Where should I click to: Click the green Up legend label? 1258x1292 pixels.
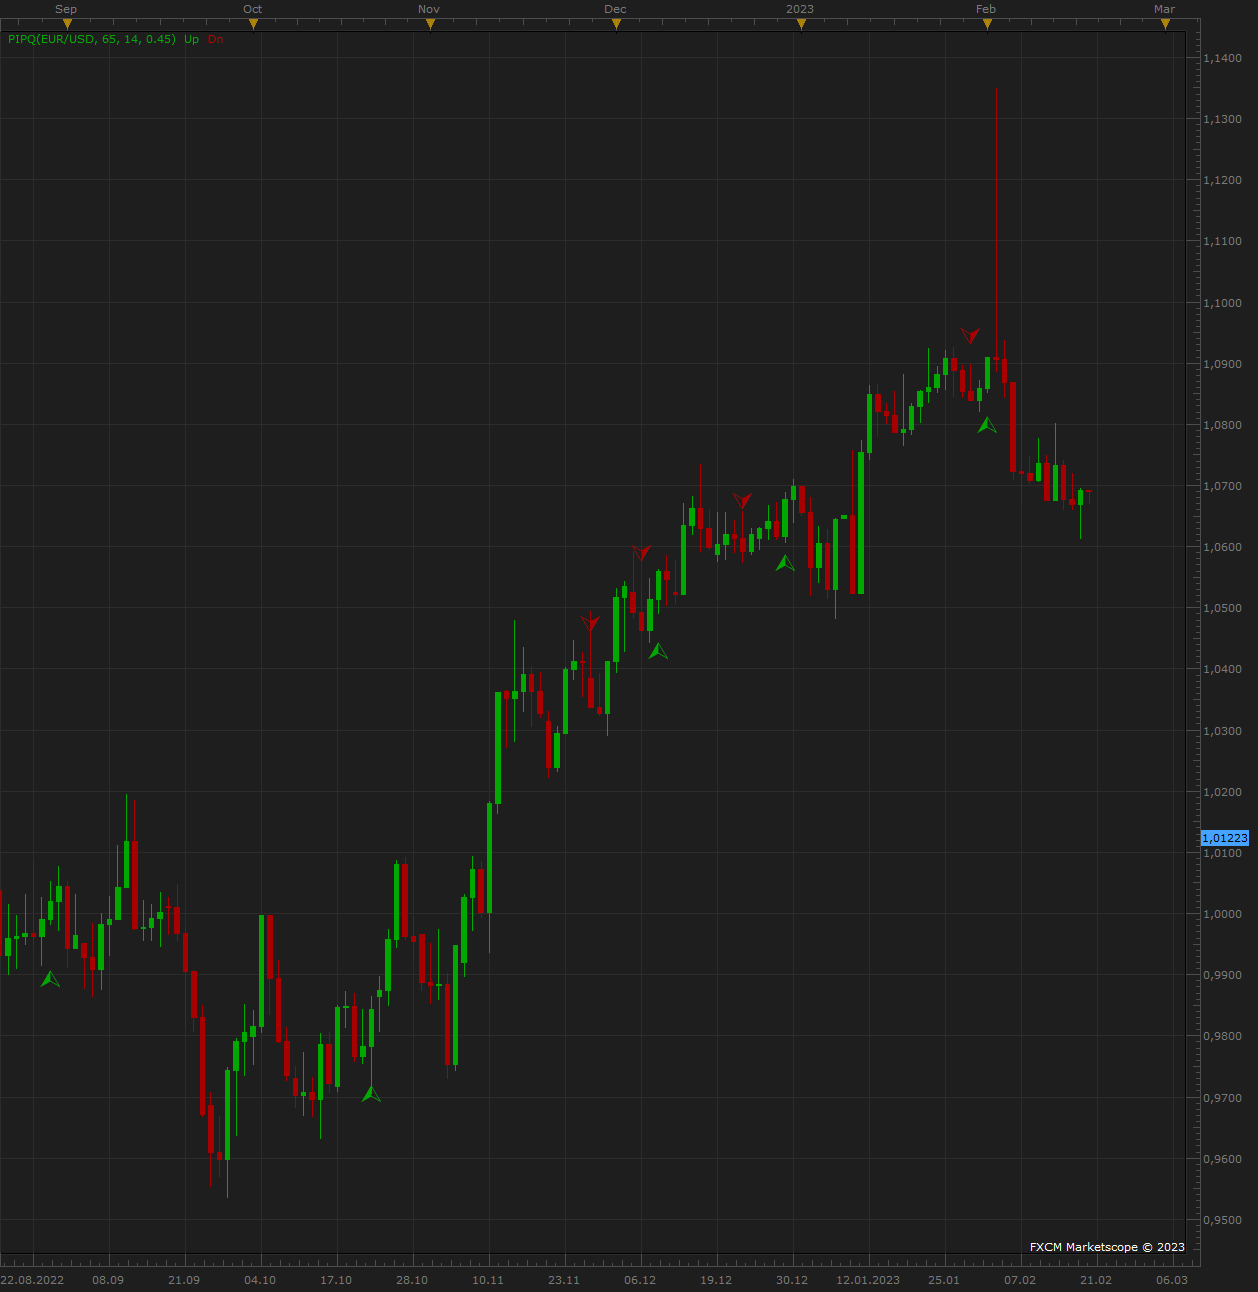192,39
